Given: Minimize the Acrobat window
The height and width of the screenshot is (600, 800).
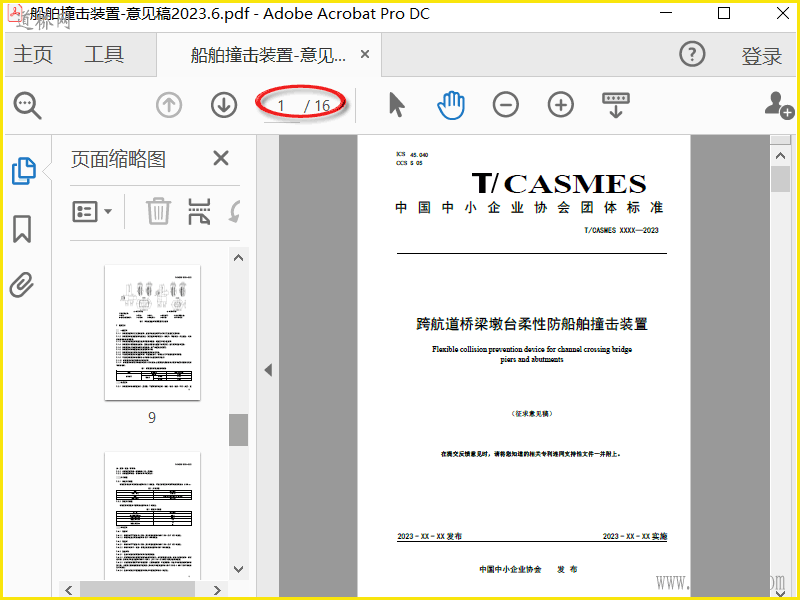Looking at the screenshot, I should 666,13.
